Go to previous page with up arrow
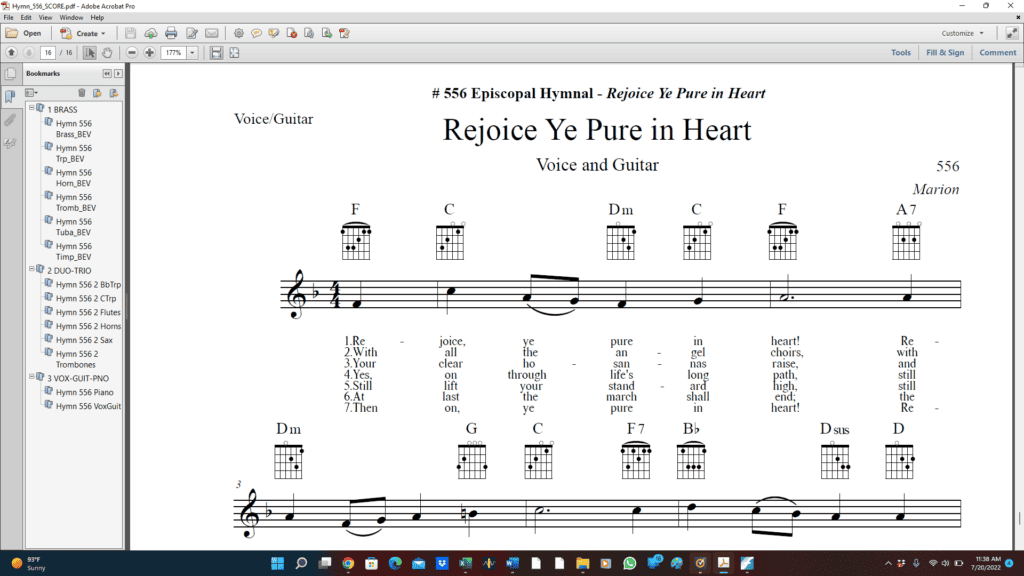The width and height of the screenshot is (1024, 576). (x=11, y=52)
